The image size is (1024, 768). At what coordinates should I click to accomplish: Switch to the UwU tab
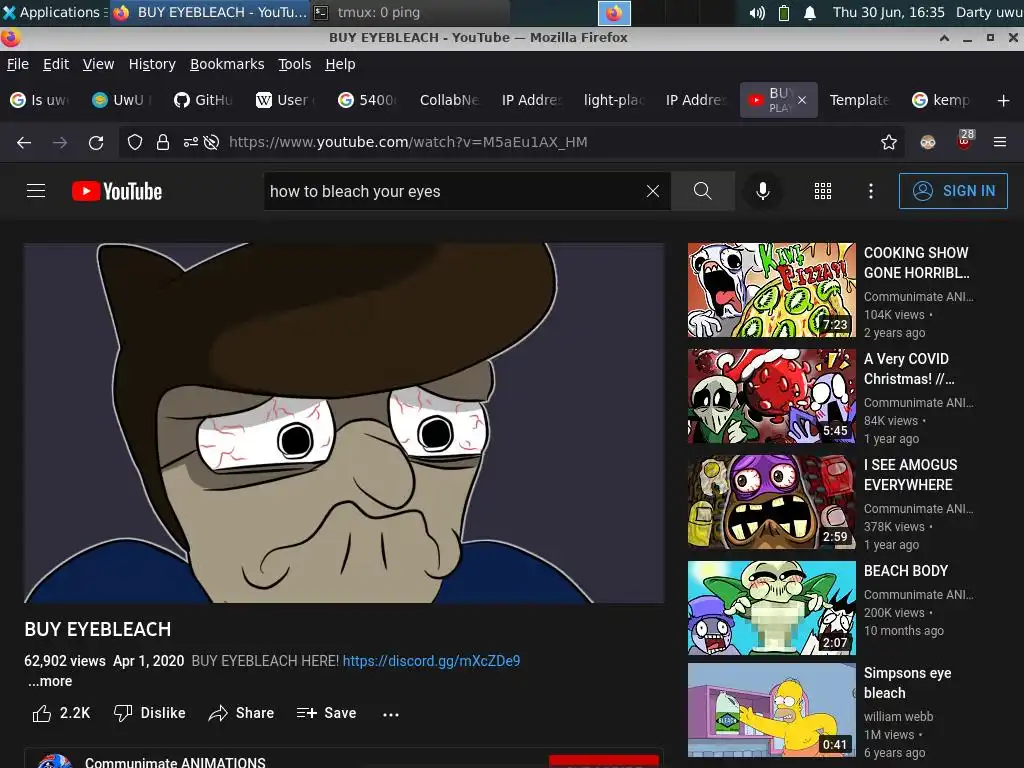point(121,100)
